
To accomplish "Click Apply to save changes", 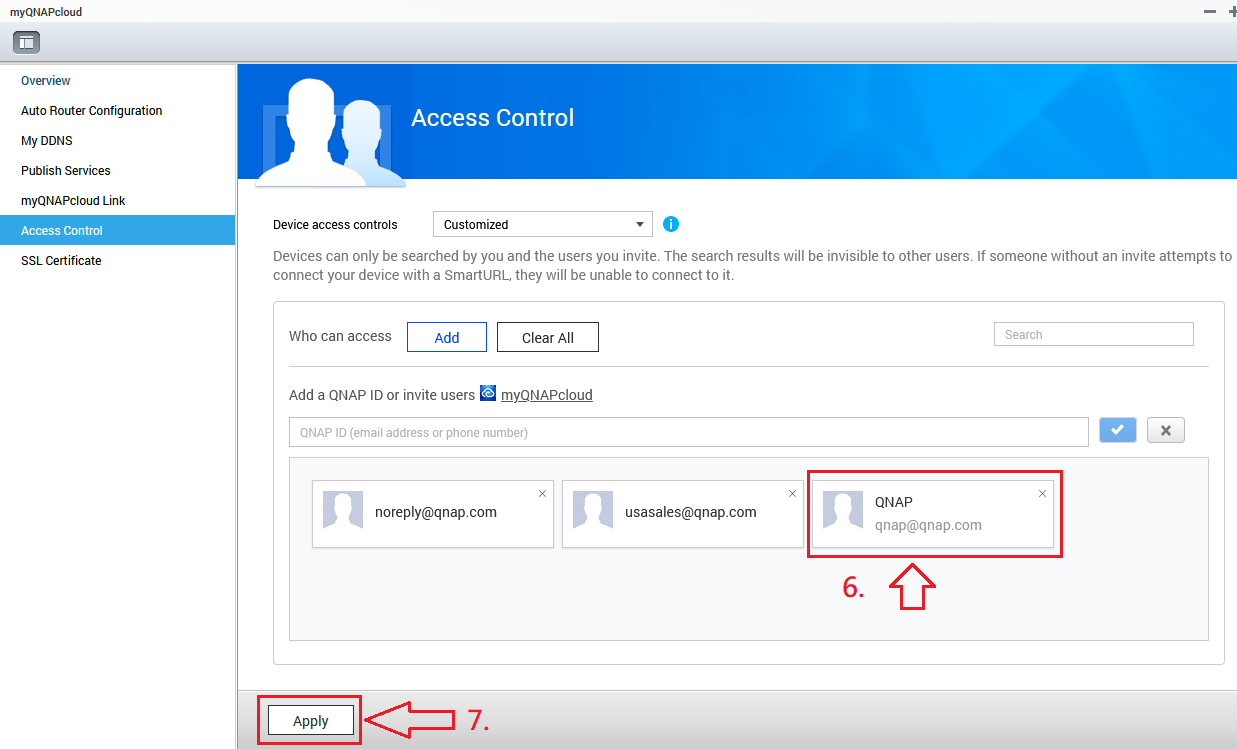I will 310,721.
